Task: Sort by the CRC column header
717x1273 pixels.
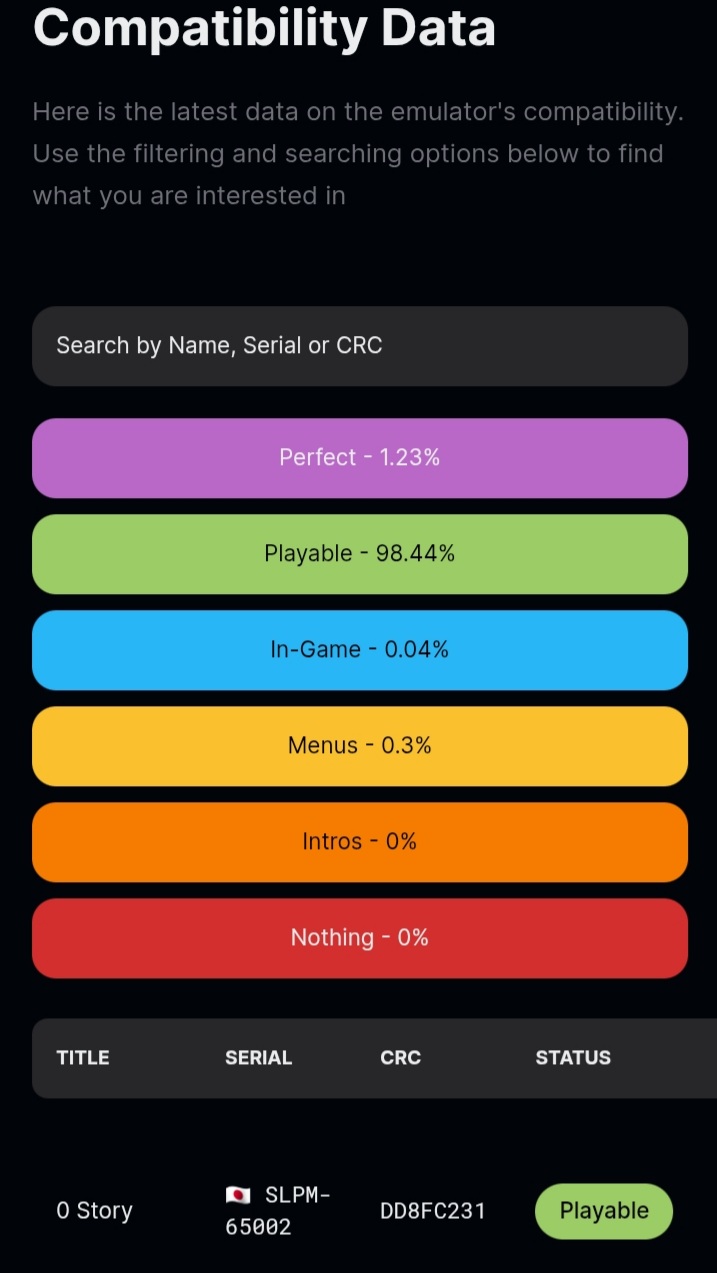Action: point(400,1058)
